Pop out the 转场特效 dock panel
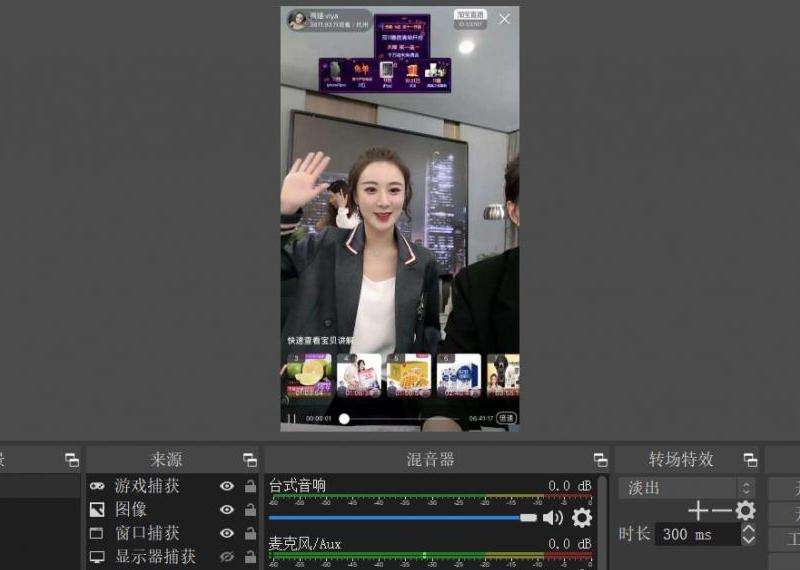The height and width of the screenshot is (570, 800). click(x=750, y=460)
